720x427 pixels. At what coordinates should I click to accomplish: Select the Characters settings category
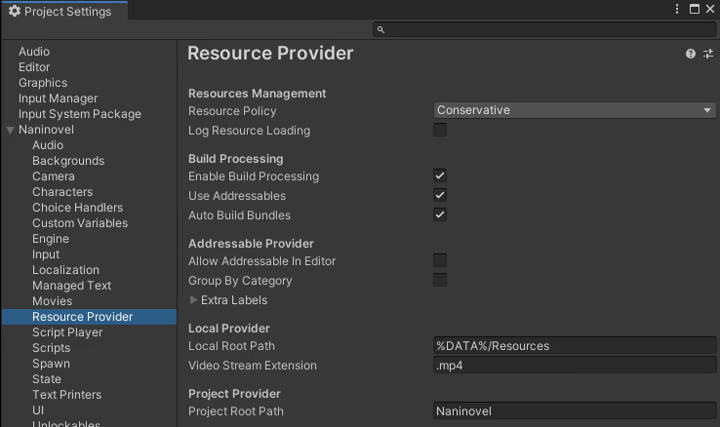tap(62, 192)
